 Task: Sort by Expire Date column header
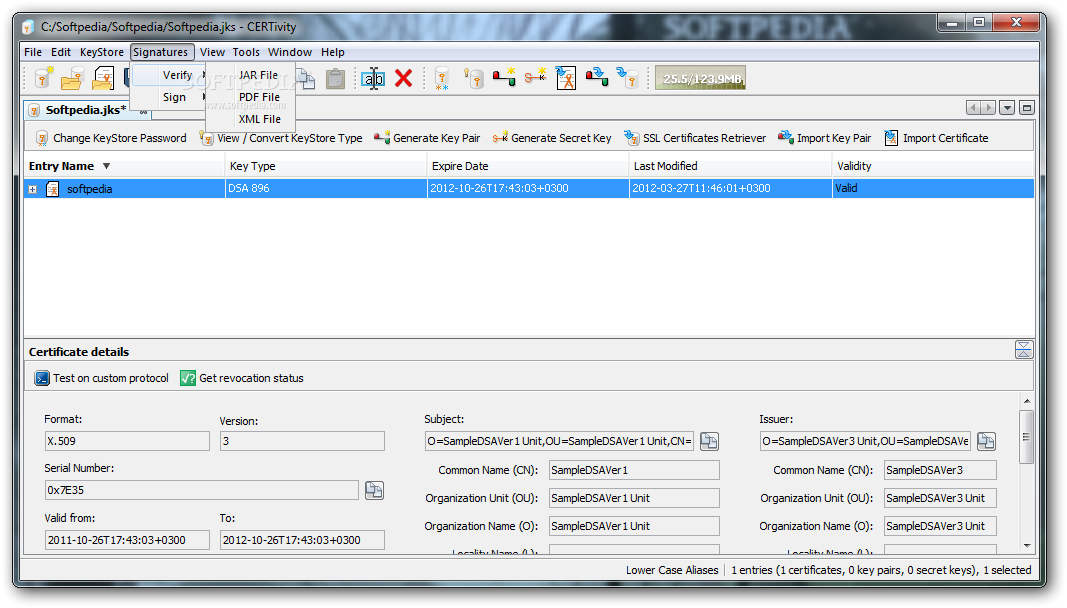[x=528, y=166]
